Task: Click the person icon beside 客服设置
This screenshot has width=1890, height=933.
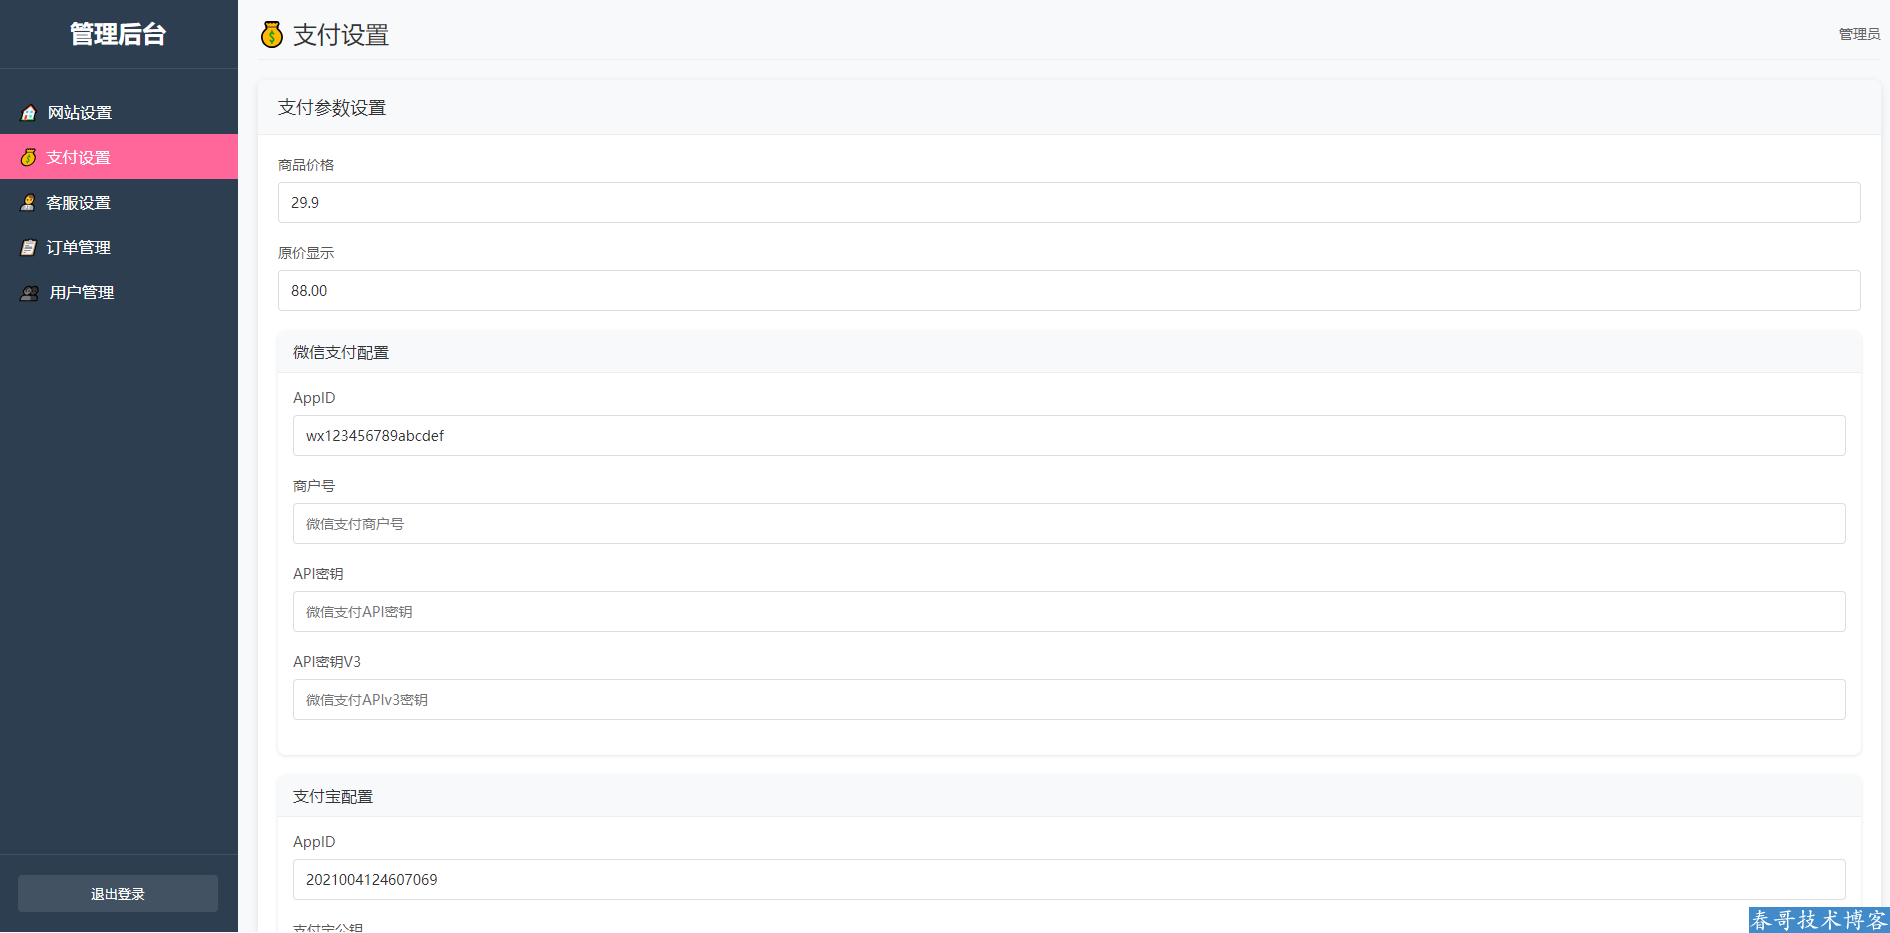Action: (x=28, y=202)
